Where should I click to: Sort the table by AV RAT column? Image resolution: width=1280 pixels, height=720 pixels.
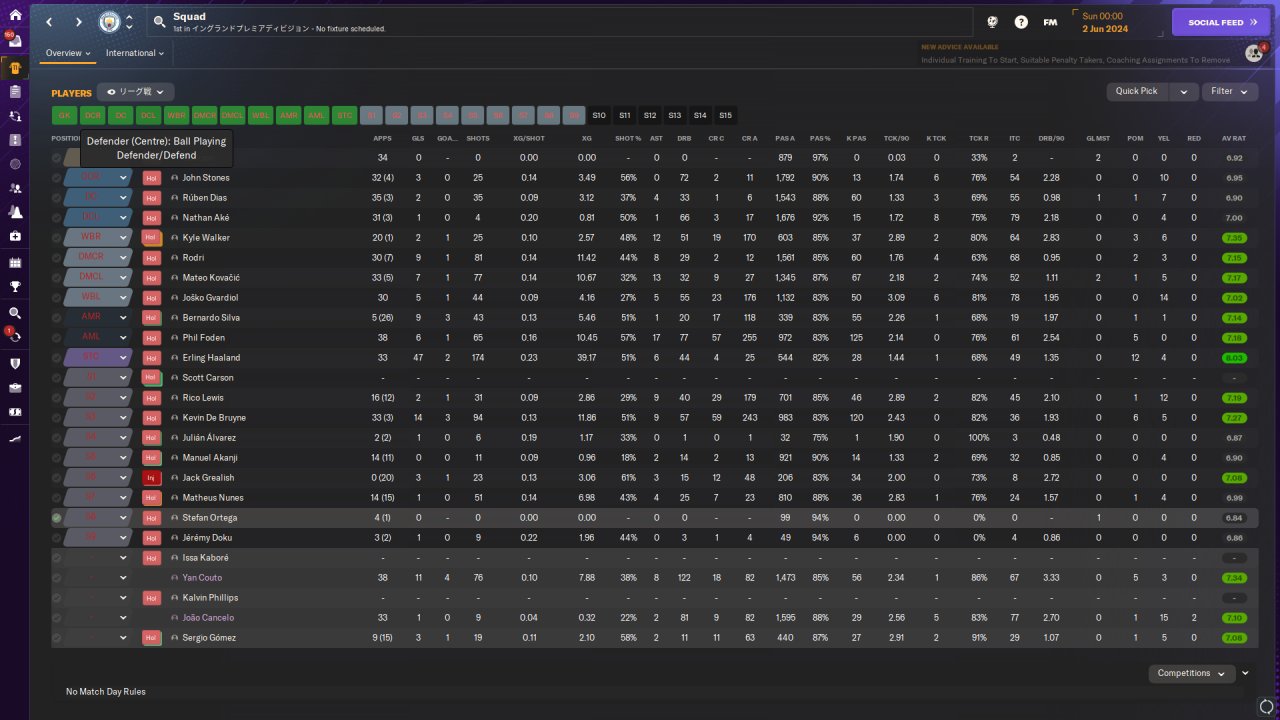[x=1234, y=139]
